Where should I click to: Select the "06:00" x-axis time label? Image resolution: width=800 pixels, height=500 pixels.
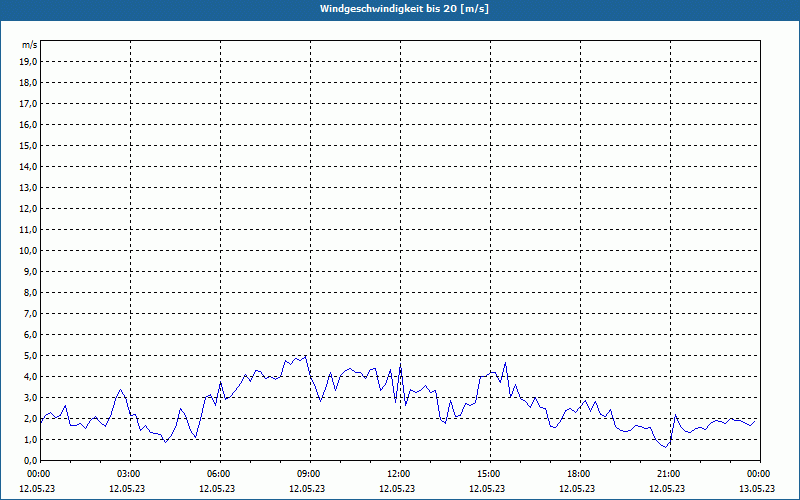click(217, 474)
